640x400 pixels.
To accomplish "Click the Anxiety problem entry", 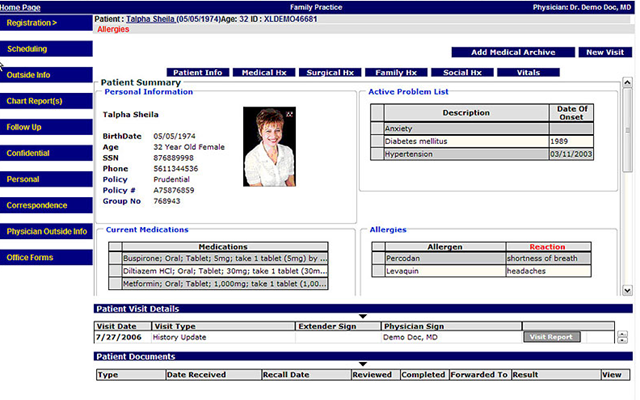I will [466, 129].
